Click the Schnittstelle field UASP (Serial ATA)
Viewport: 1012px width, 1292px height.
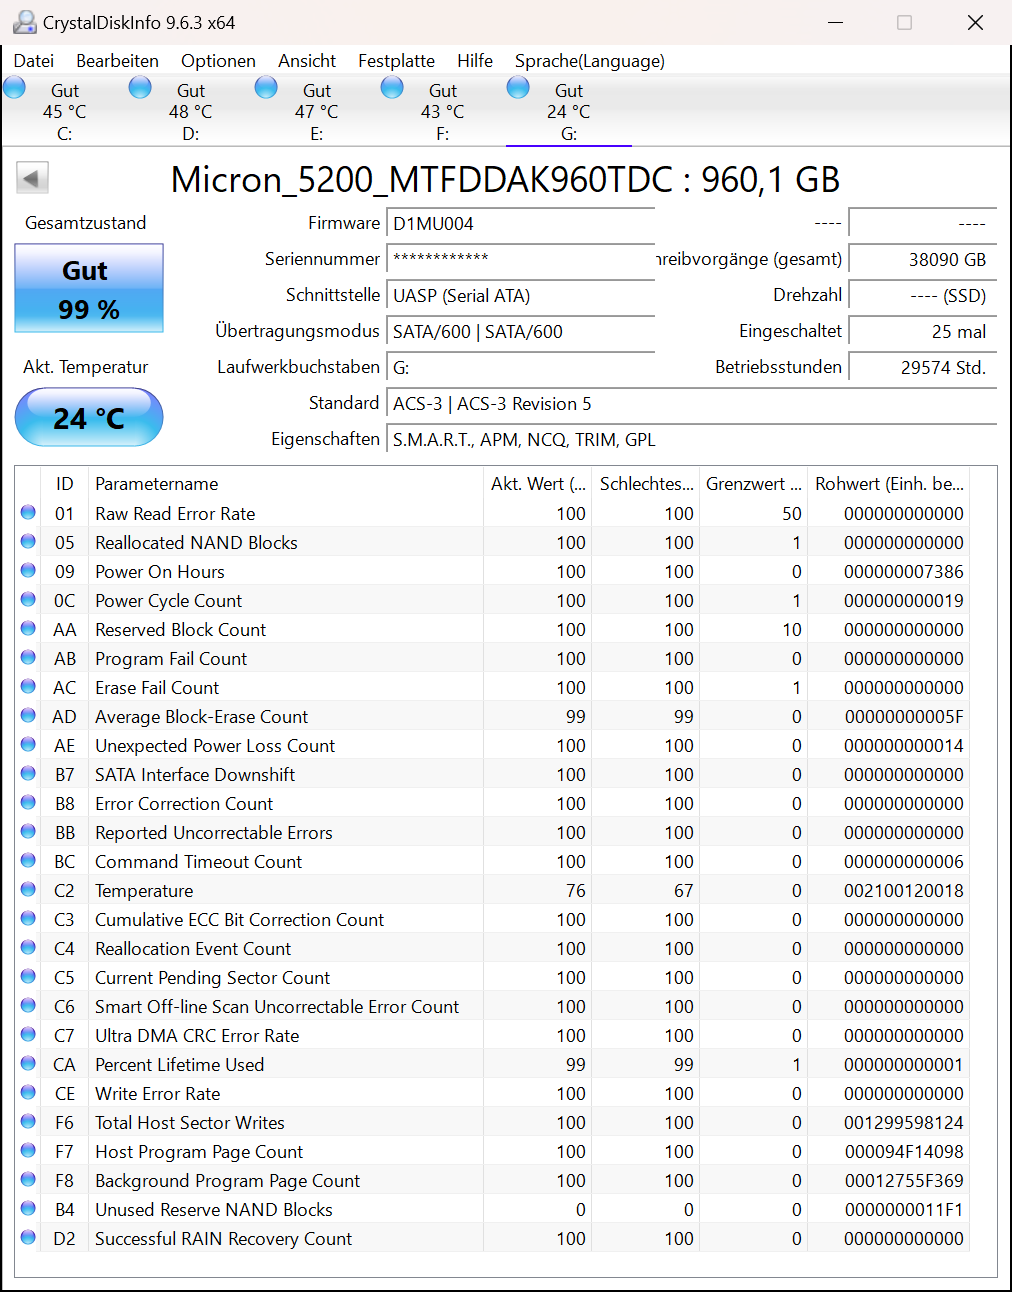point(520,295)
